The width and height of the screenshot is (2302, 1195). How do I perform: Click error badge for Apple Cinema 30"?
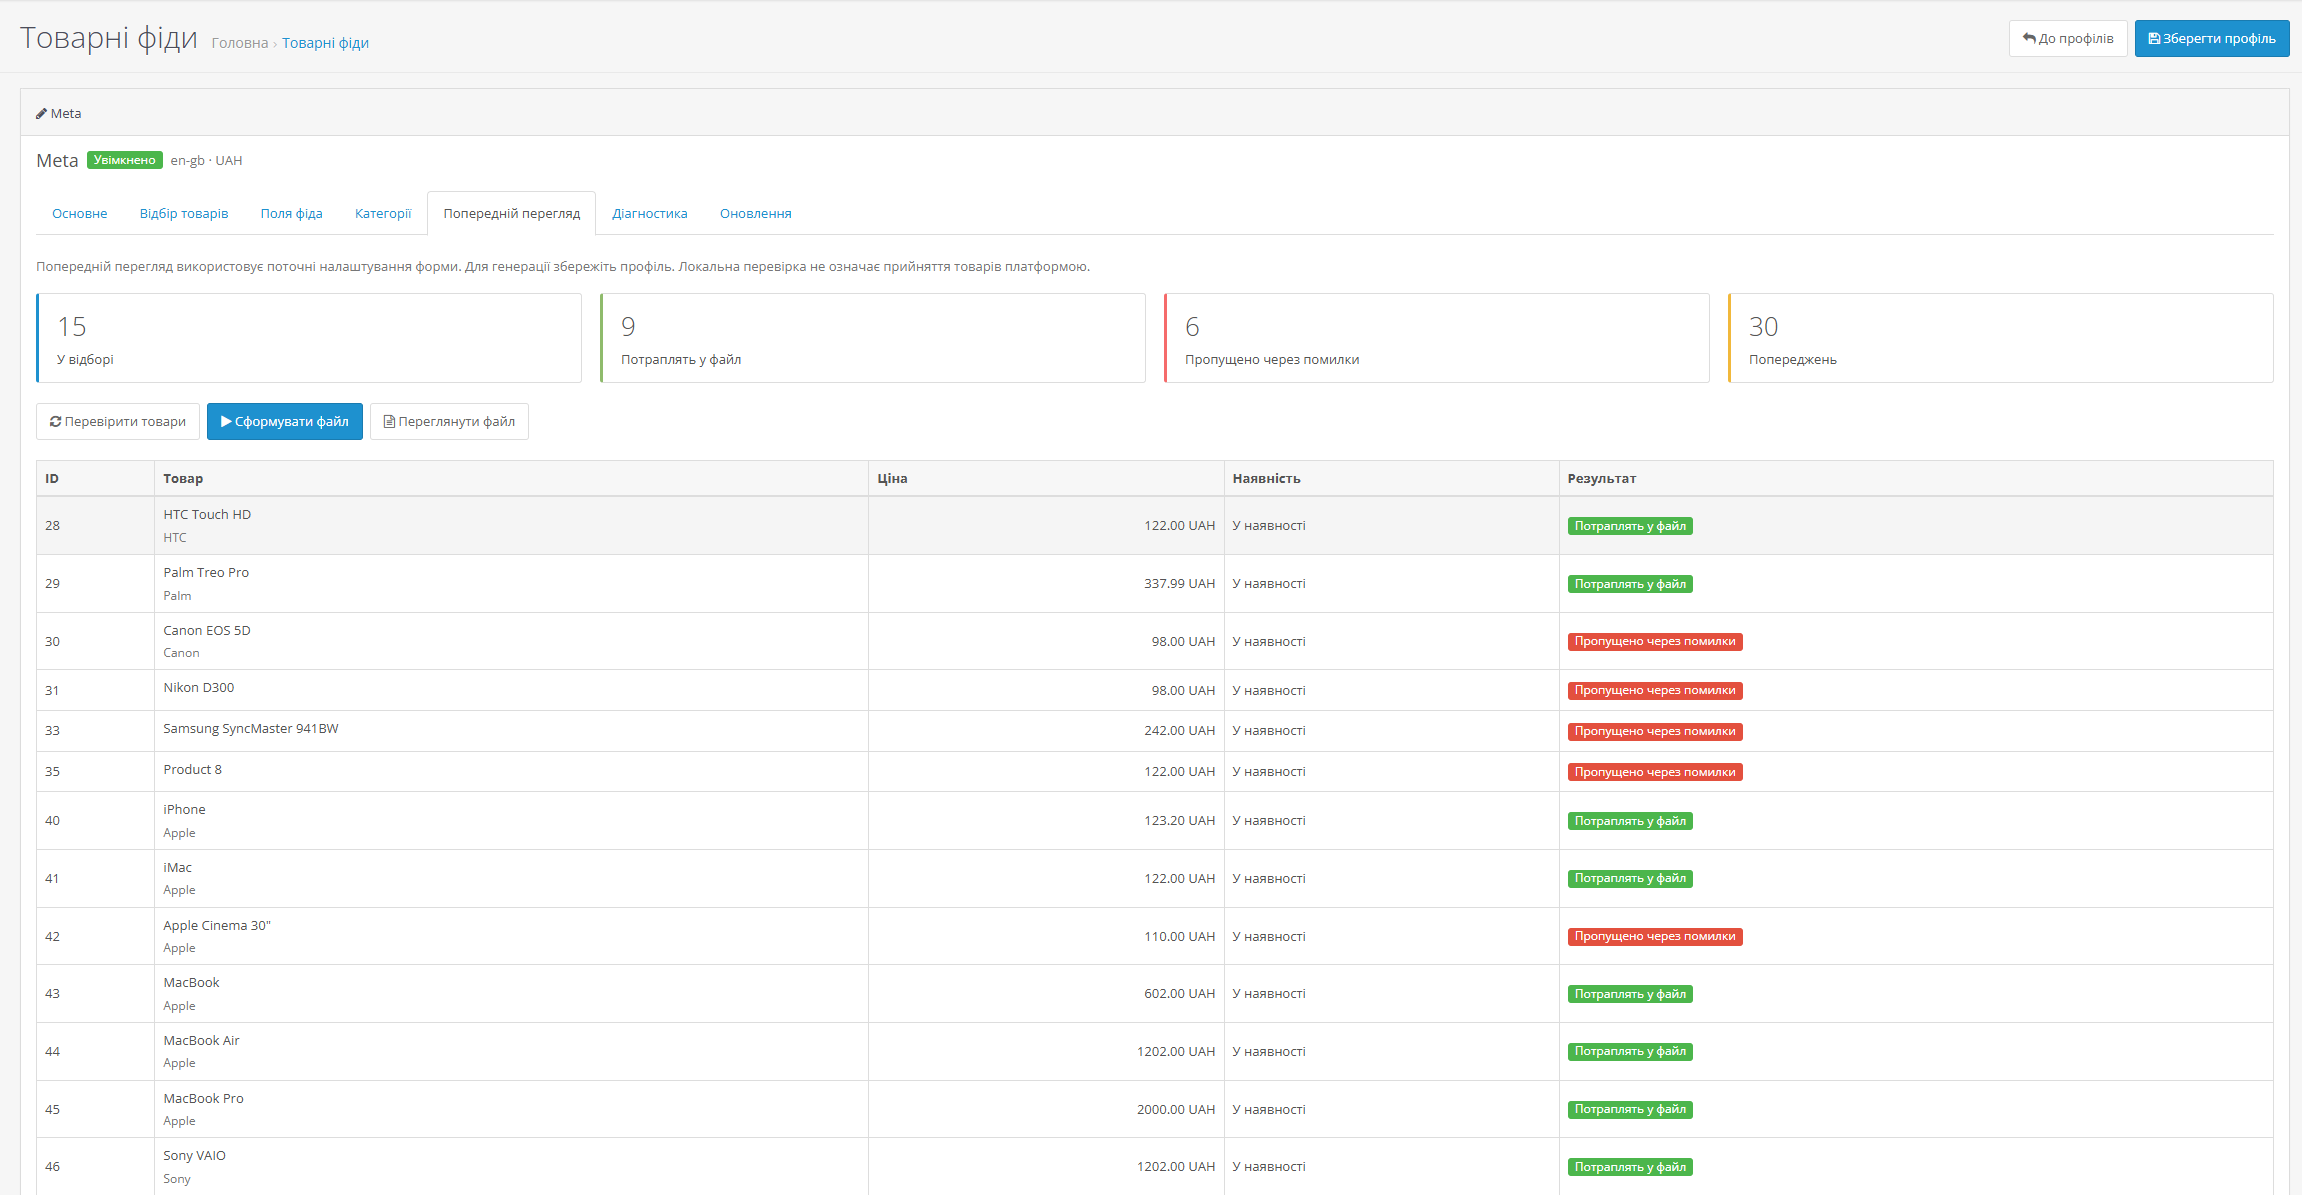[1655, 937]
